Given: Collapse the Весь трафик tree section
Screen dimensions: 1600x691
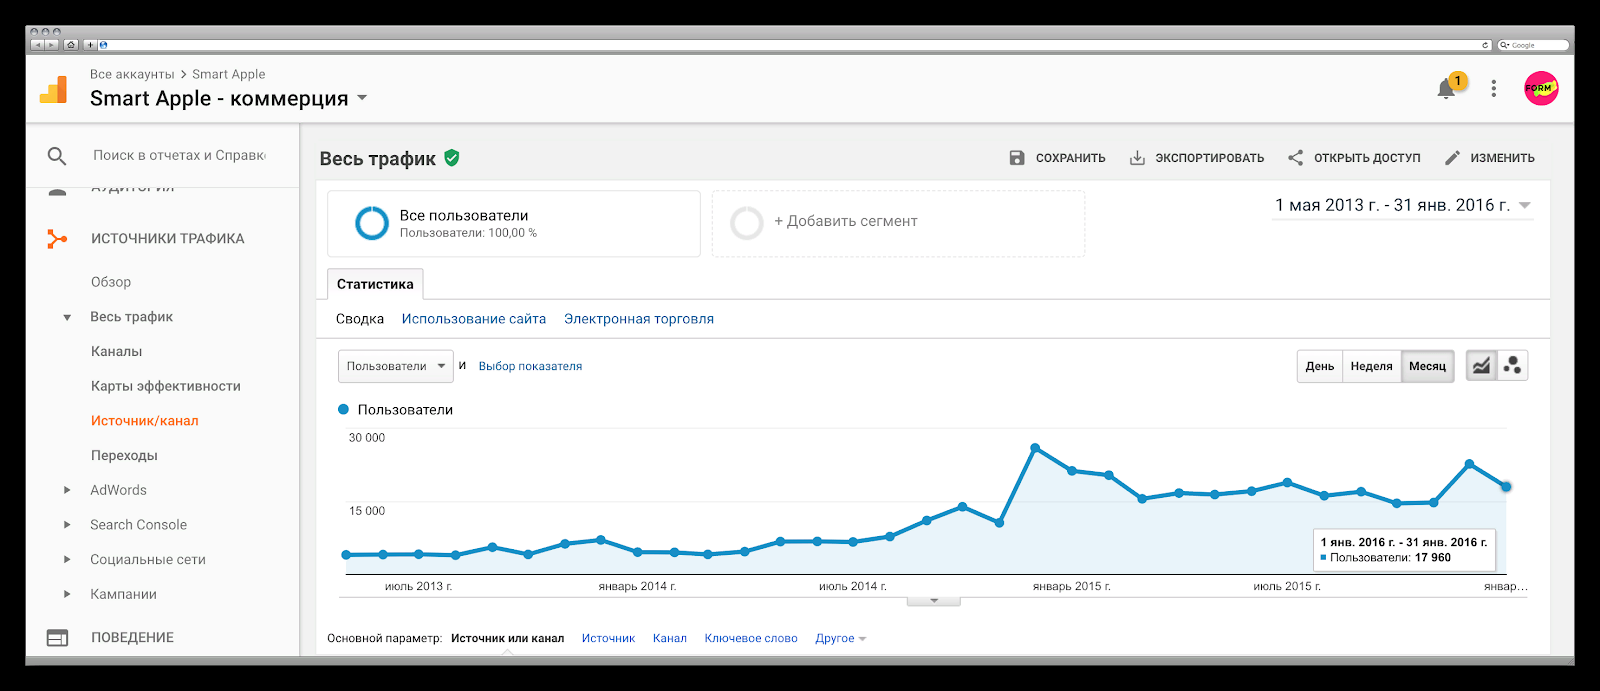Looking at the screenshot, I should [67, 318].
